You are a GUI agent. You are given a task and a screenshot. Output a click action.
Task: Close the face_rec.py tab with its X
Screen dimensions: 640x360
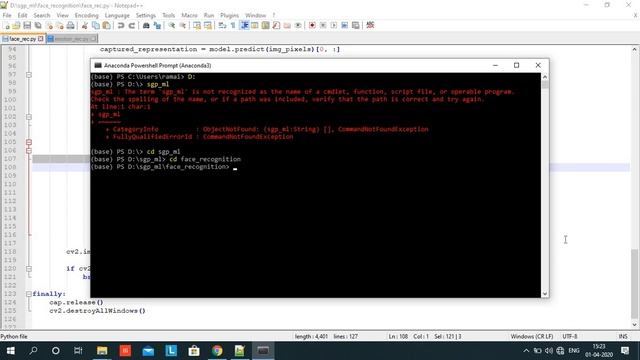click(40, 39)
